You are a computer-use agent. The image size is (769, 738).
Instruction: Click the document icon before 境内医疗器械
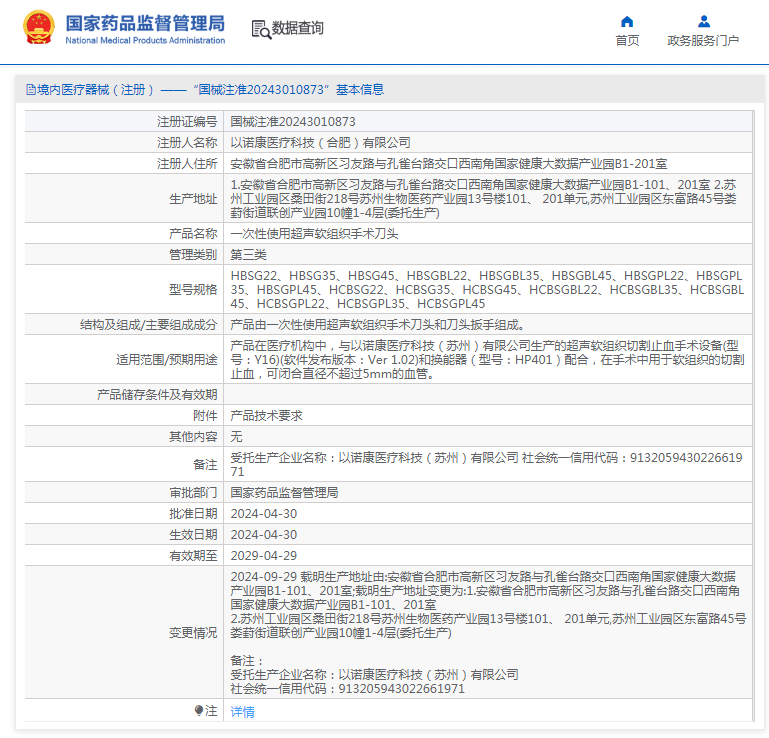[30, 90]
